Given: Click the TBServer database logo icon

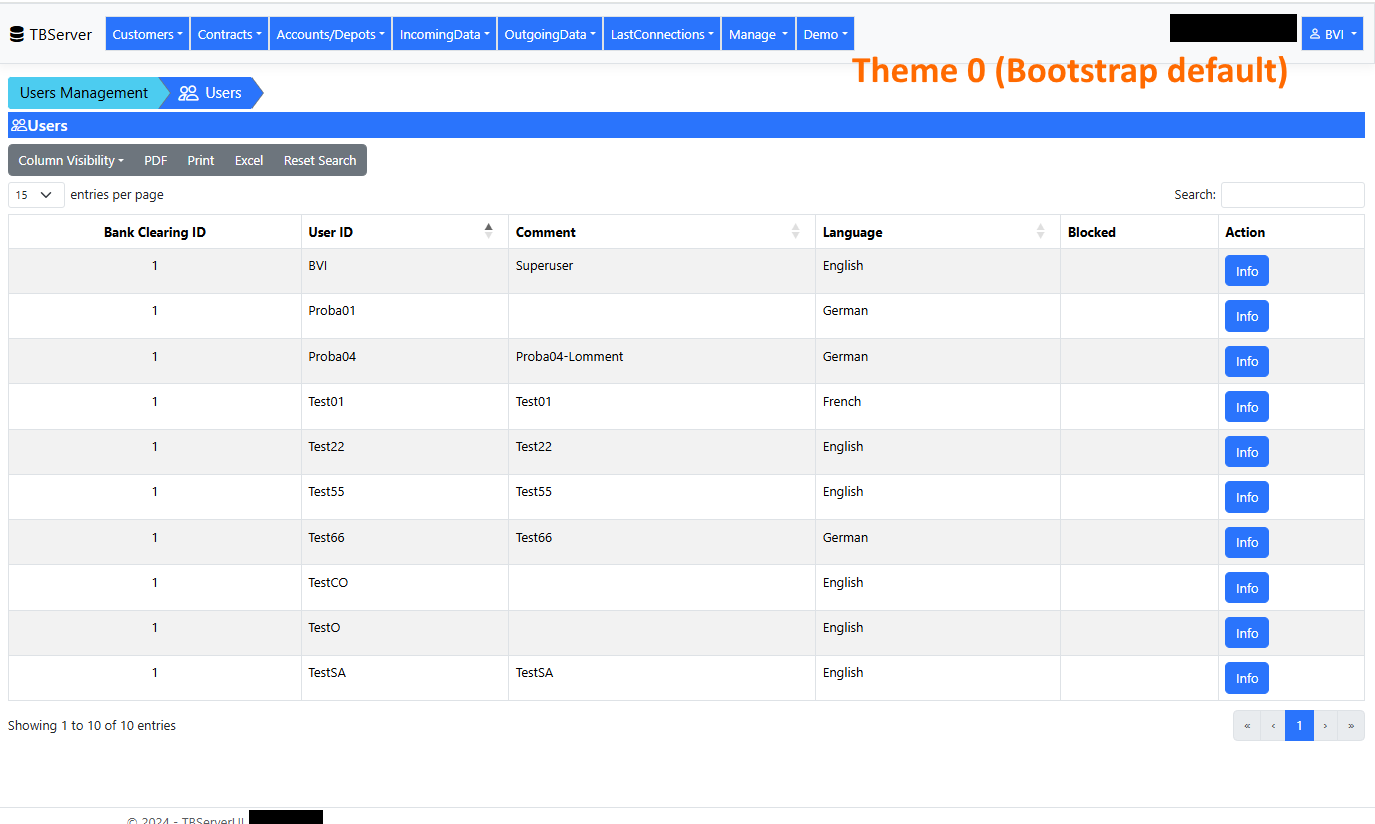Looking at the screenshot, I should coord(16,35).
